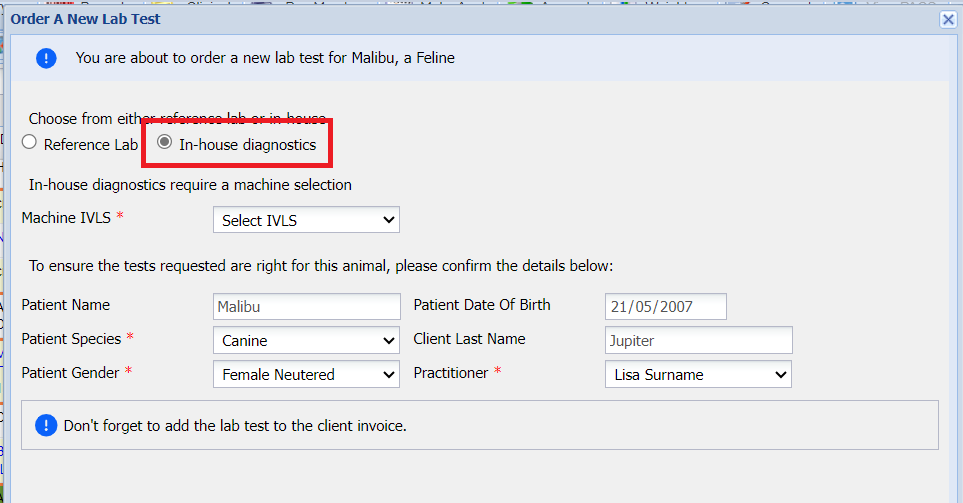Open the Patient Gender dropdown
The image size is (963, 503).
point(306,375)
